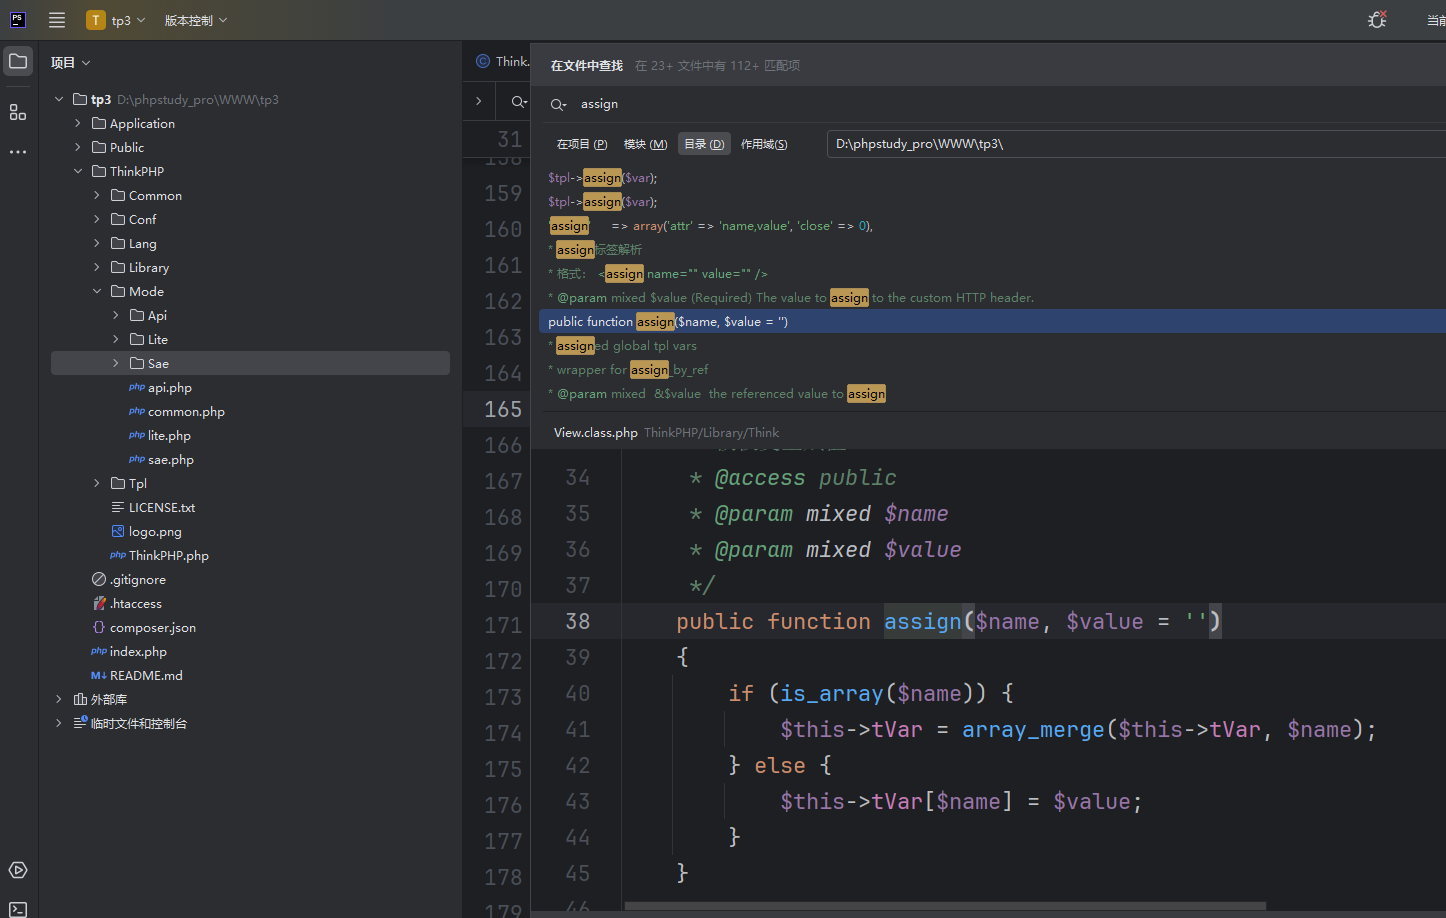Open the Services tool window icon
Viewport: 1446px width, 918px height.
point(18,870)
